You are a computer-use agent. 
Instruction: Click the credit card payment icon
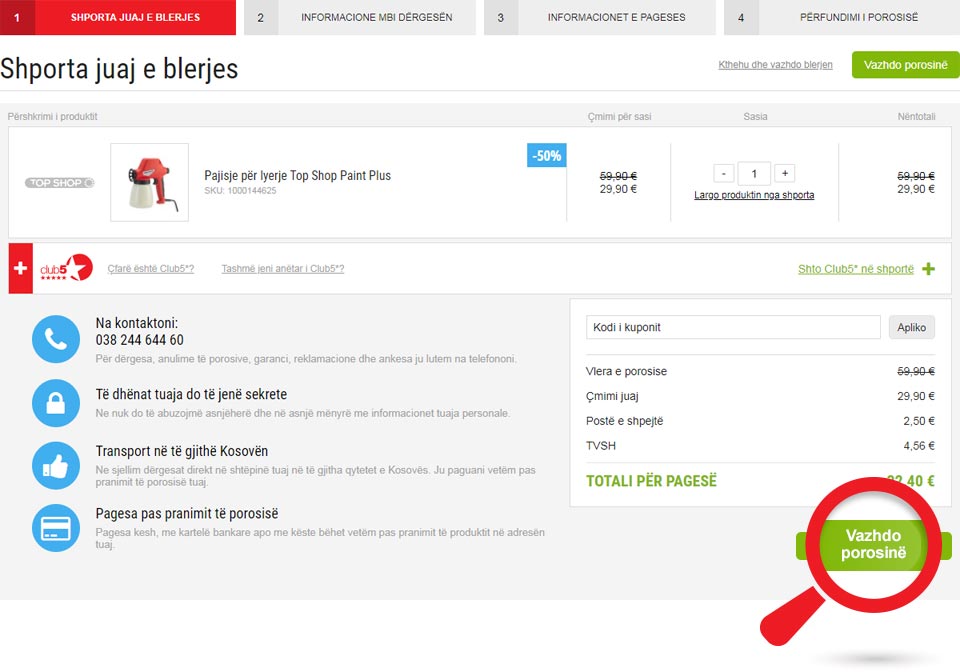pos(55,528)
